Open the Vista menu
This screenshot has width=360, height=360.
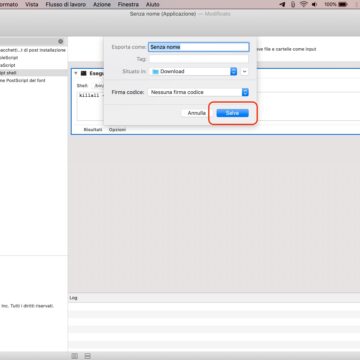point(32,4)
